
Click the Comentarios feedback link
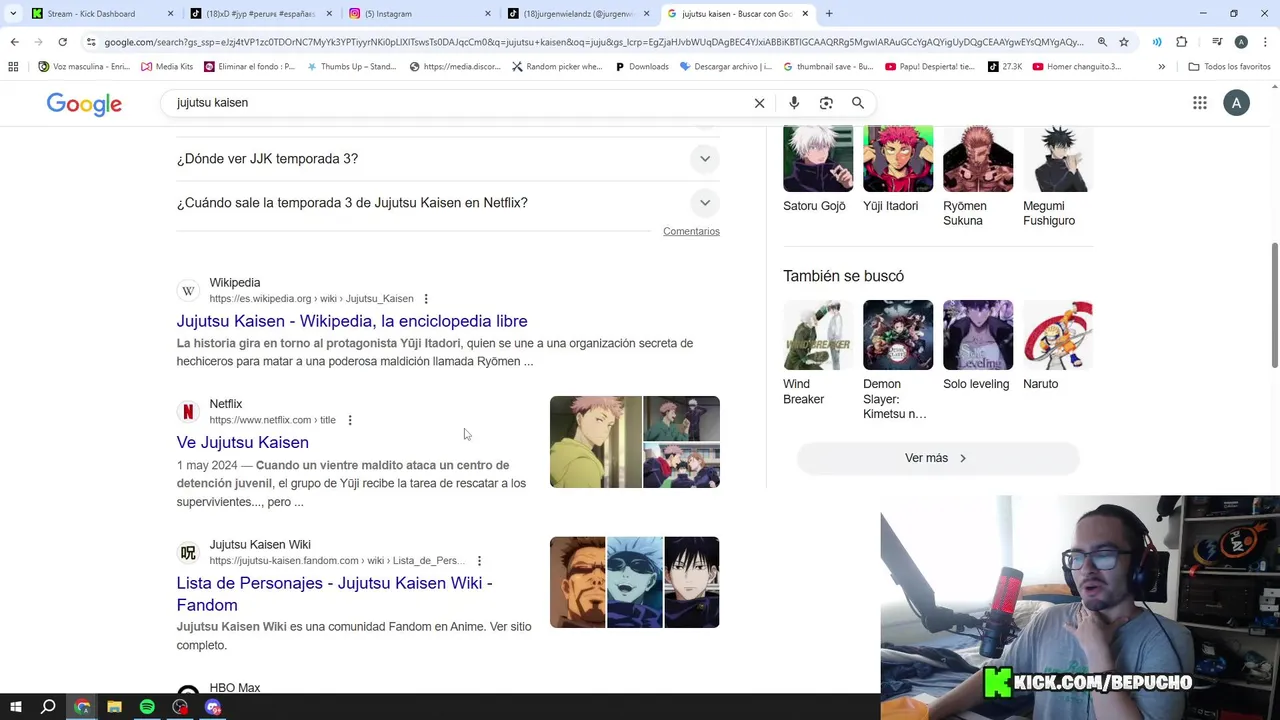pyautogui.click(x=691, y=231)
